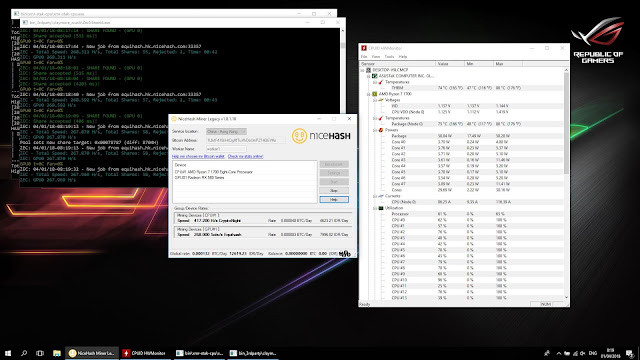Open File Explorer from the taskbar

(x=56, y=353)
